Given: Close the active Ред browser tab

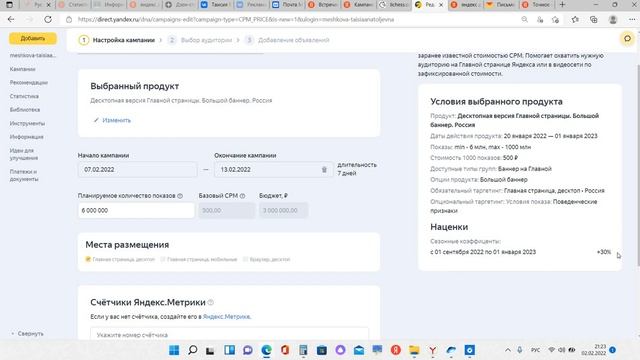Looking at the screenshot, I should [x=441, y=5].
